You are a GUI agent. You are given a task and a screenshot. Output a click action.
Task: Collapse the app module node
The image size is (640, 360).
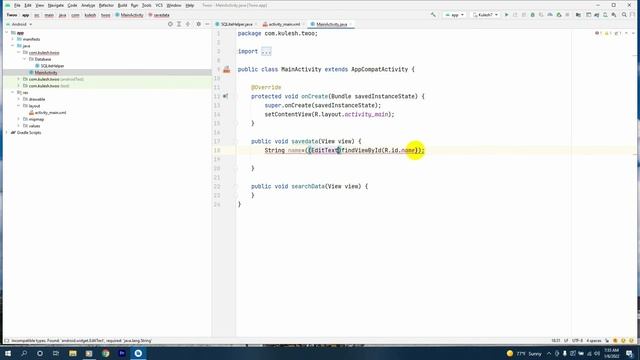tap(7, 33)
